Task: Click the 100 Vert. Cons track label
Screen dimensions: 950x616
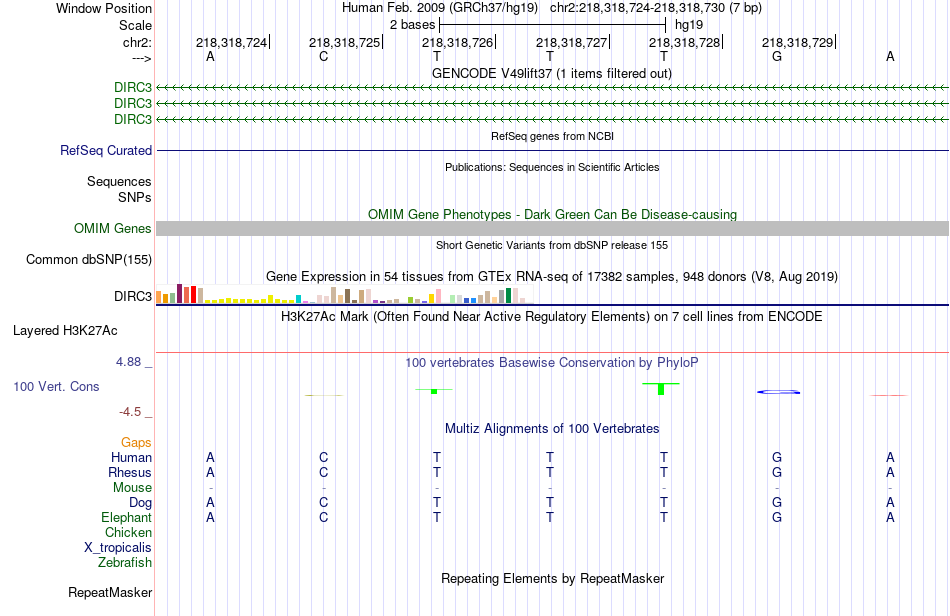Action: click(56, 386)
